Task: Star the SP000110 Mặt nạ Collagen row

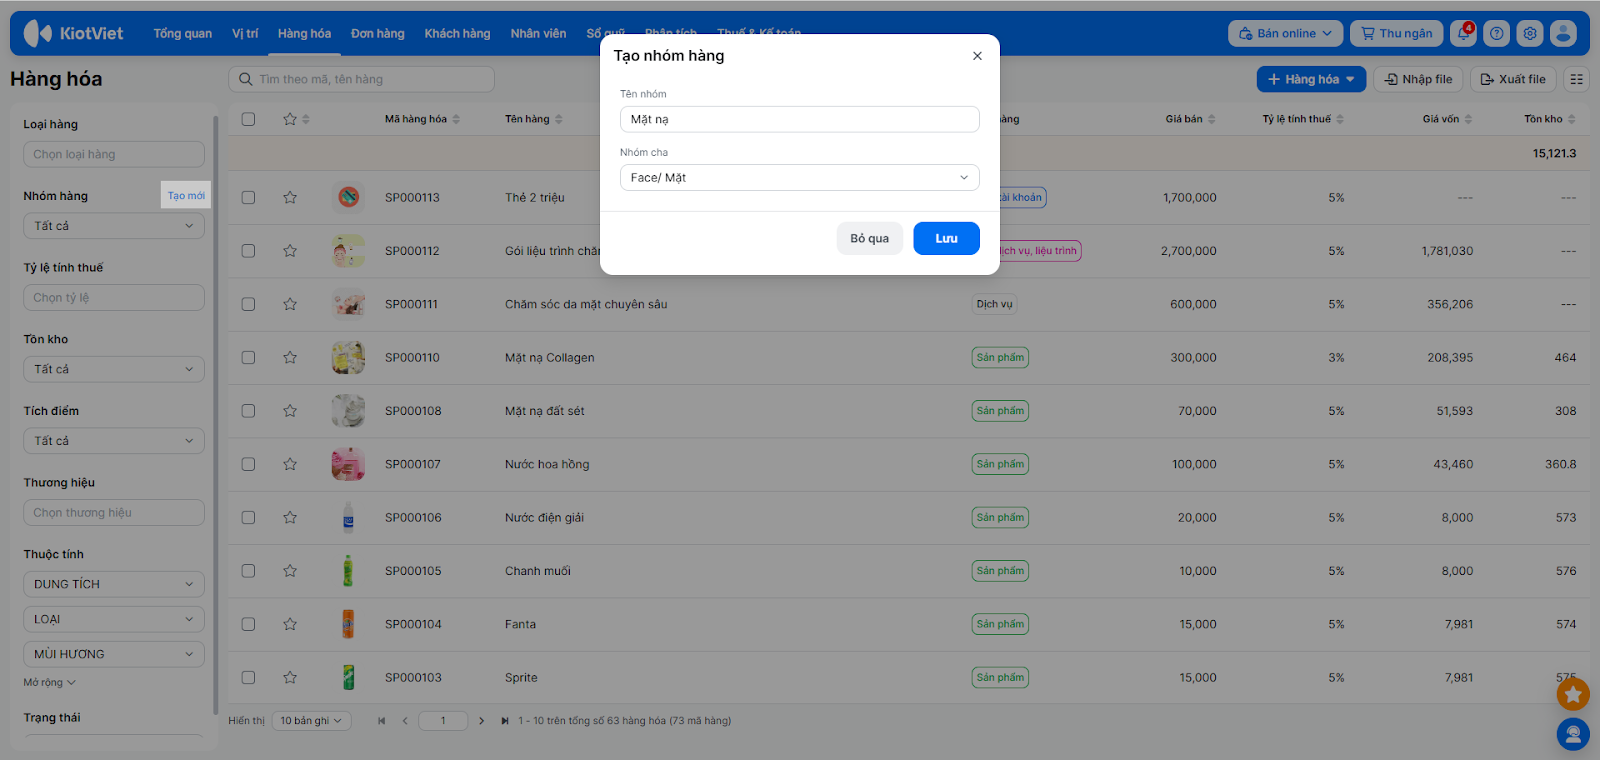Action: [290, 358]
